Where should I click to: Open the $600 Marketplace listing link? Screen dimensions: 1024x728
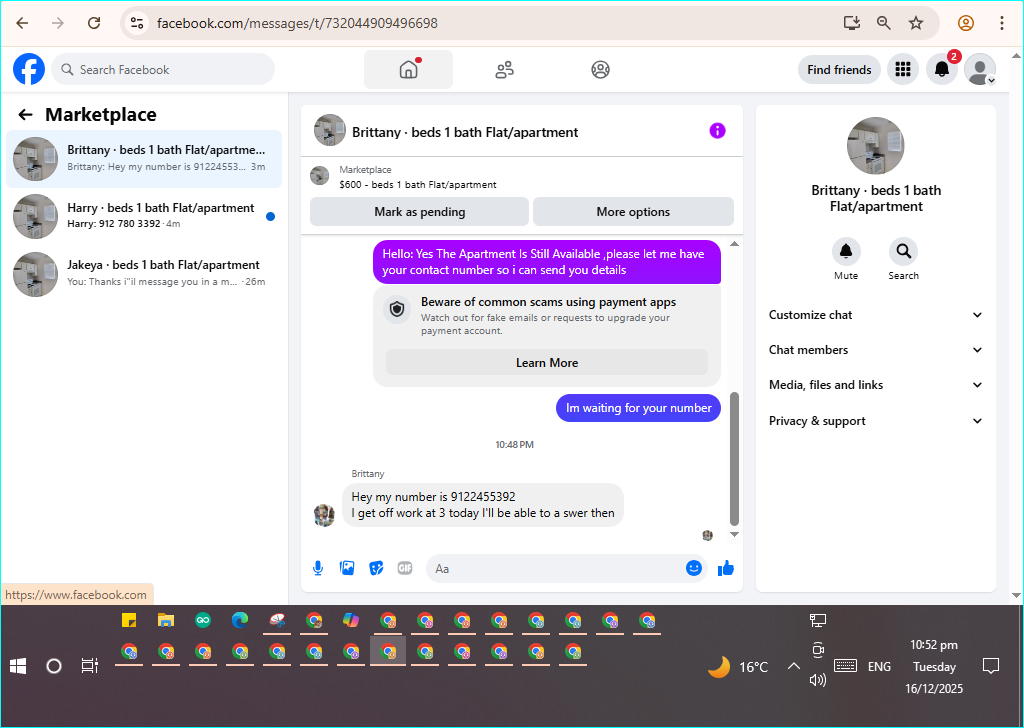coord(418,184)
